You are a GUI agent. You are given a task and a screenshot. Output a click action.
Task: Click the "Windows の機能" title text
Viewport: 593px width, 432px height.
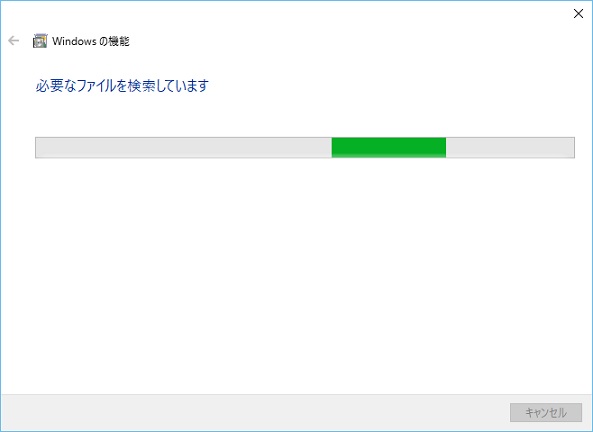tap(91, 41)
